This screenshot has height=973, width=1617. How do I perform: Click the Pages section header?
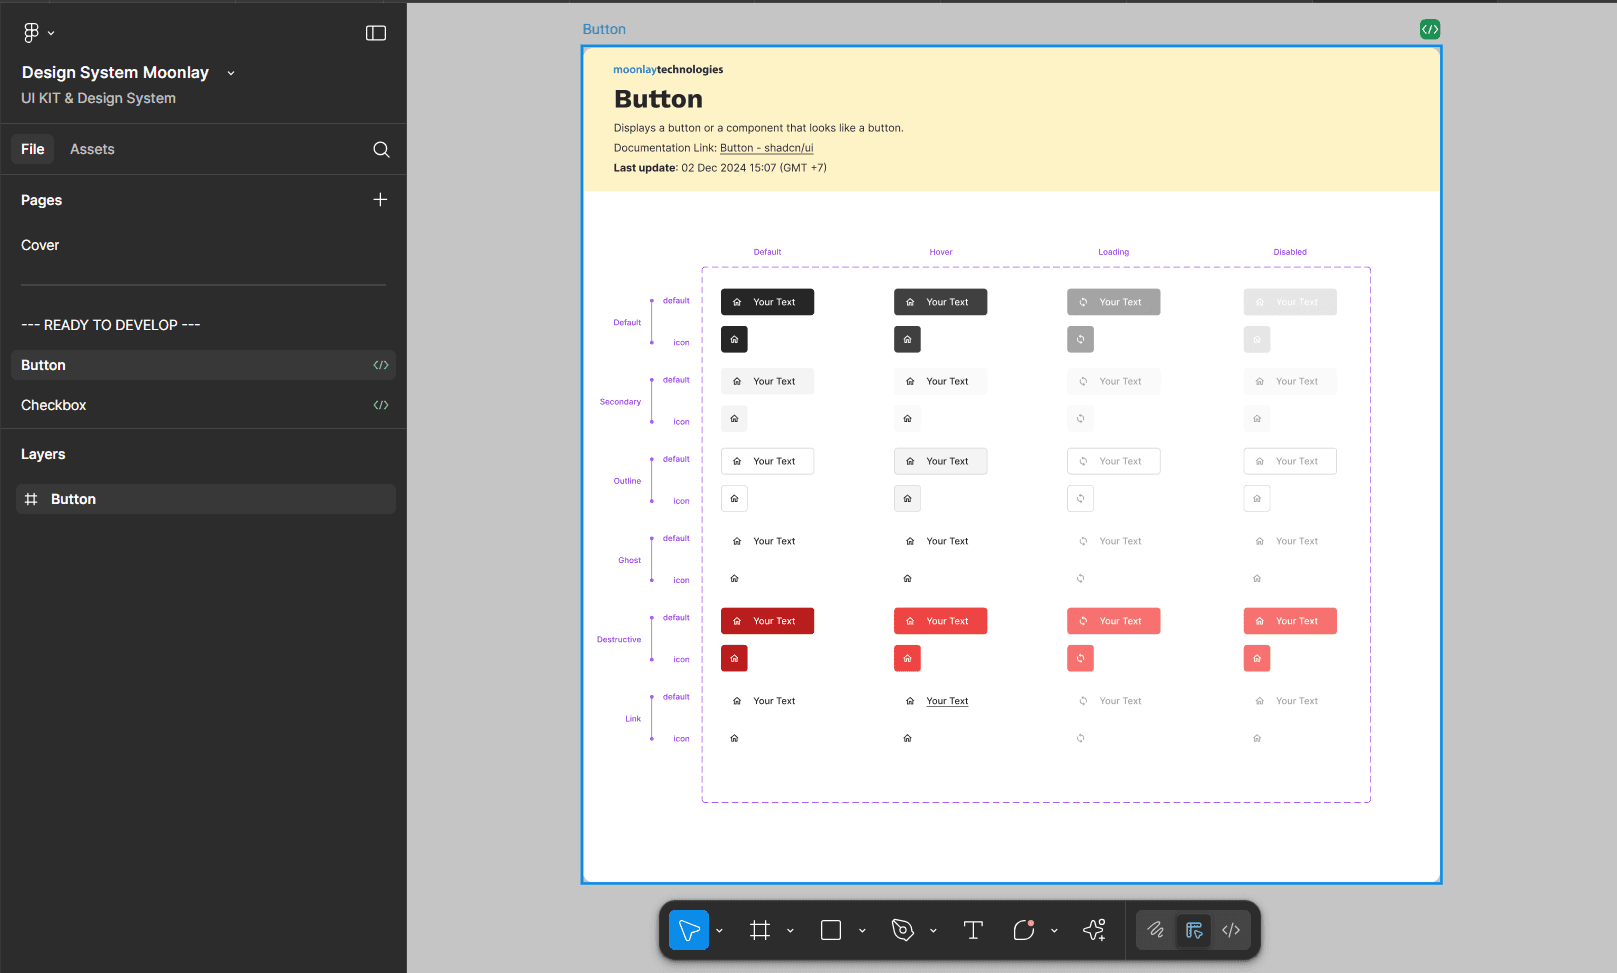click(41, 200)
